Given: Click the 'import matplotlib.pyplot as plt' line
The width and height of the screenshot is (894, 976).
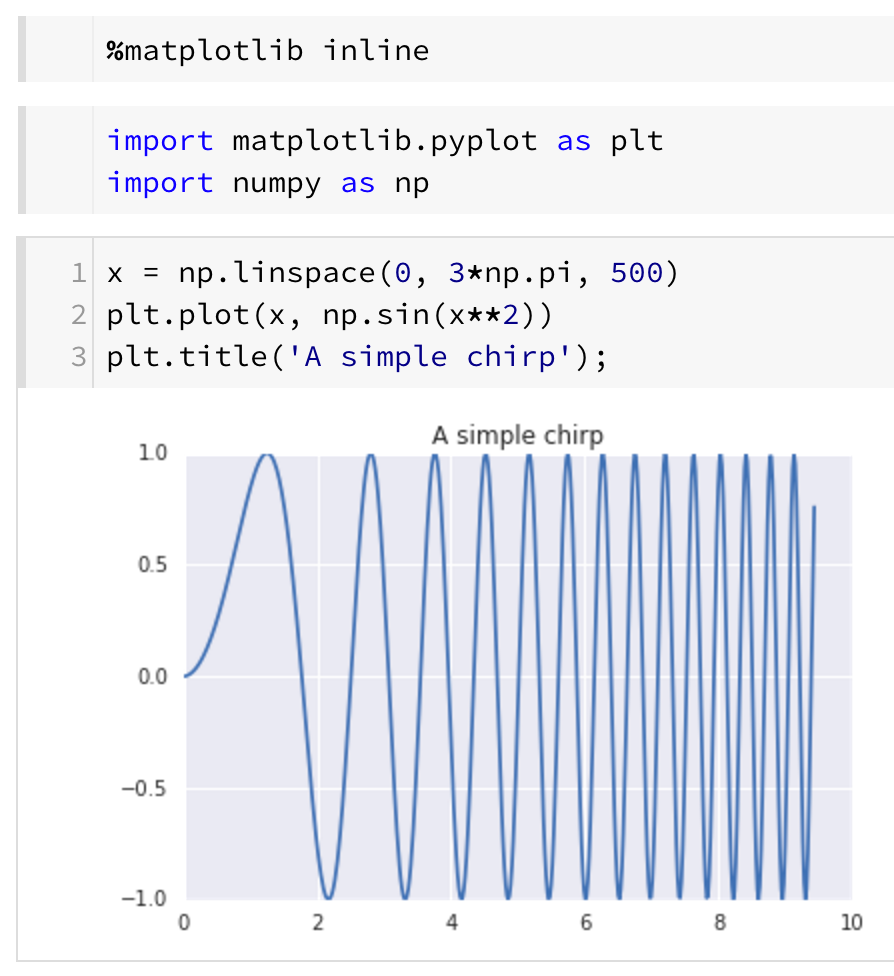Looking at the screenshot, I should pyautogui.click(x=385, y=140).
